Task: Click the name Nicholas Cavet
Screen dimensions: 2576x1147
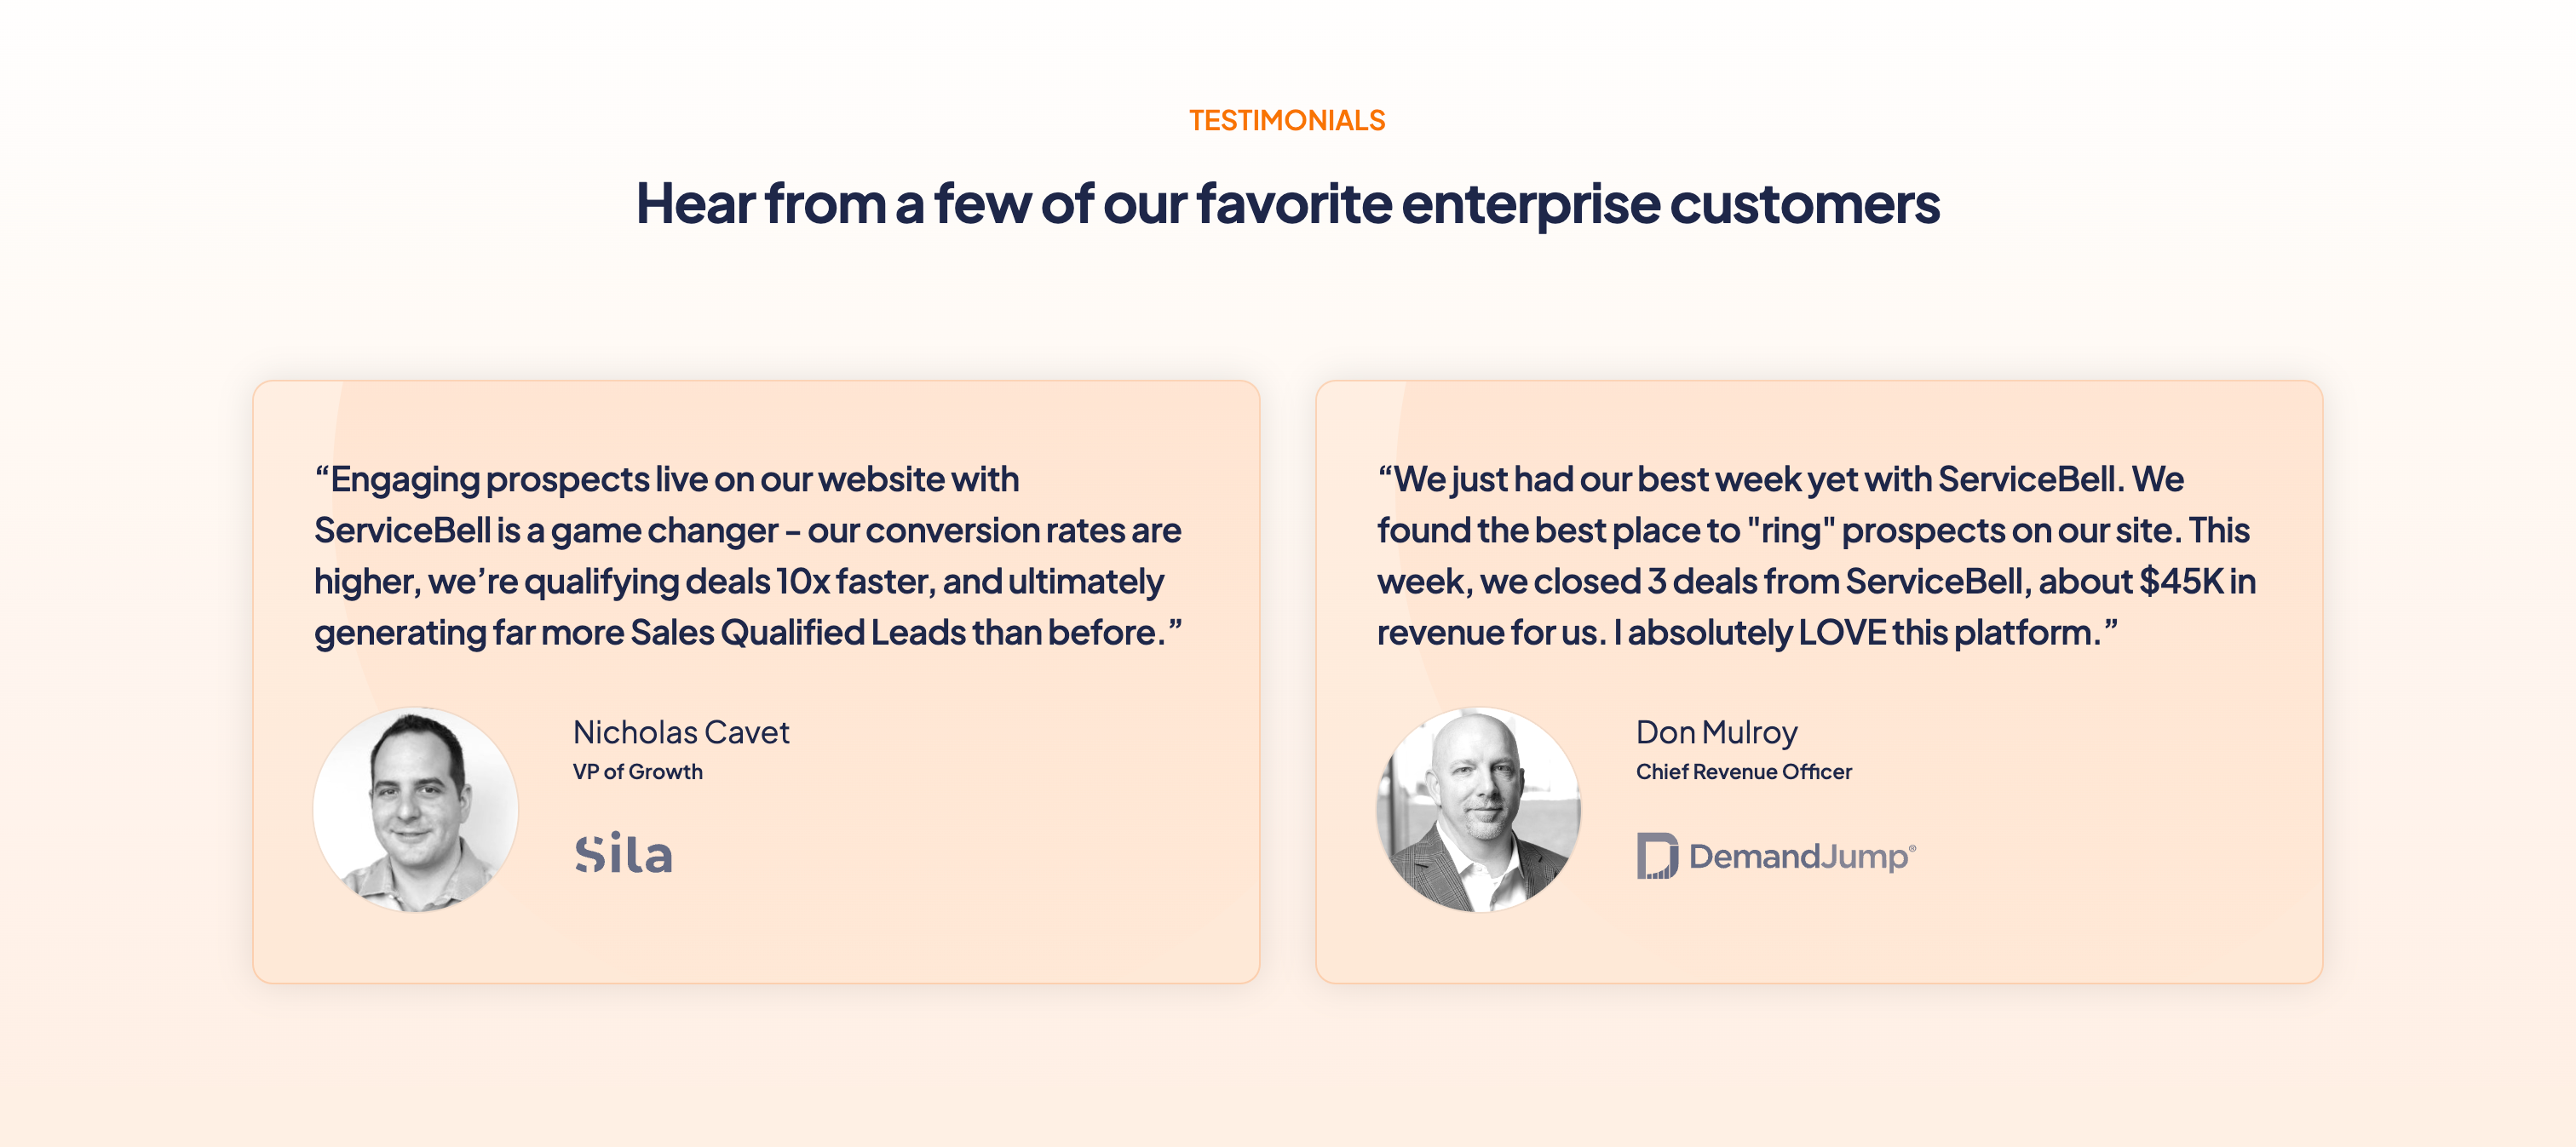Action: pyautogui.click(x=681, y=733)
